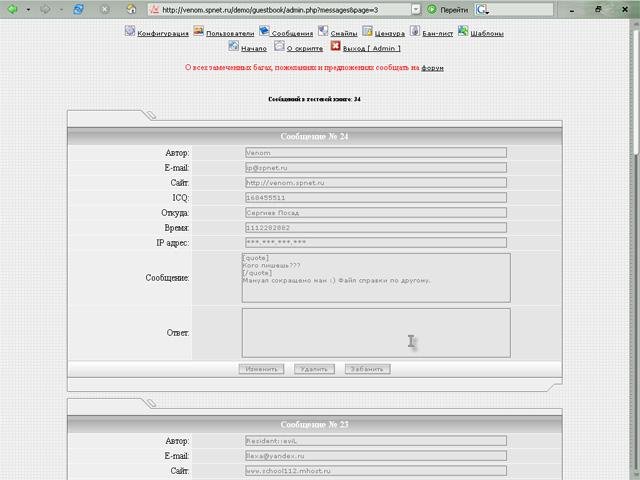Click the Удалить button for message 24

(314, 369)
